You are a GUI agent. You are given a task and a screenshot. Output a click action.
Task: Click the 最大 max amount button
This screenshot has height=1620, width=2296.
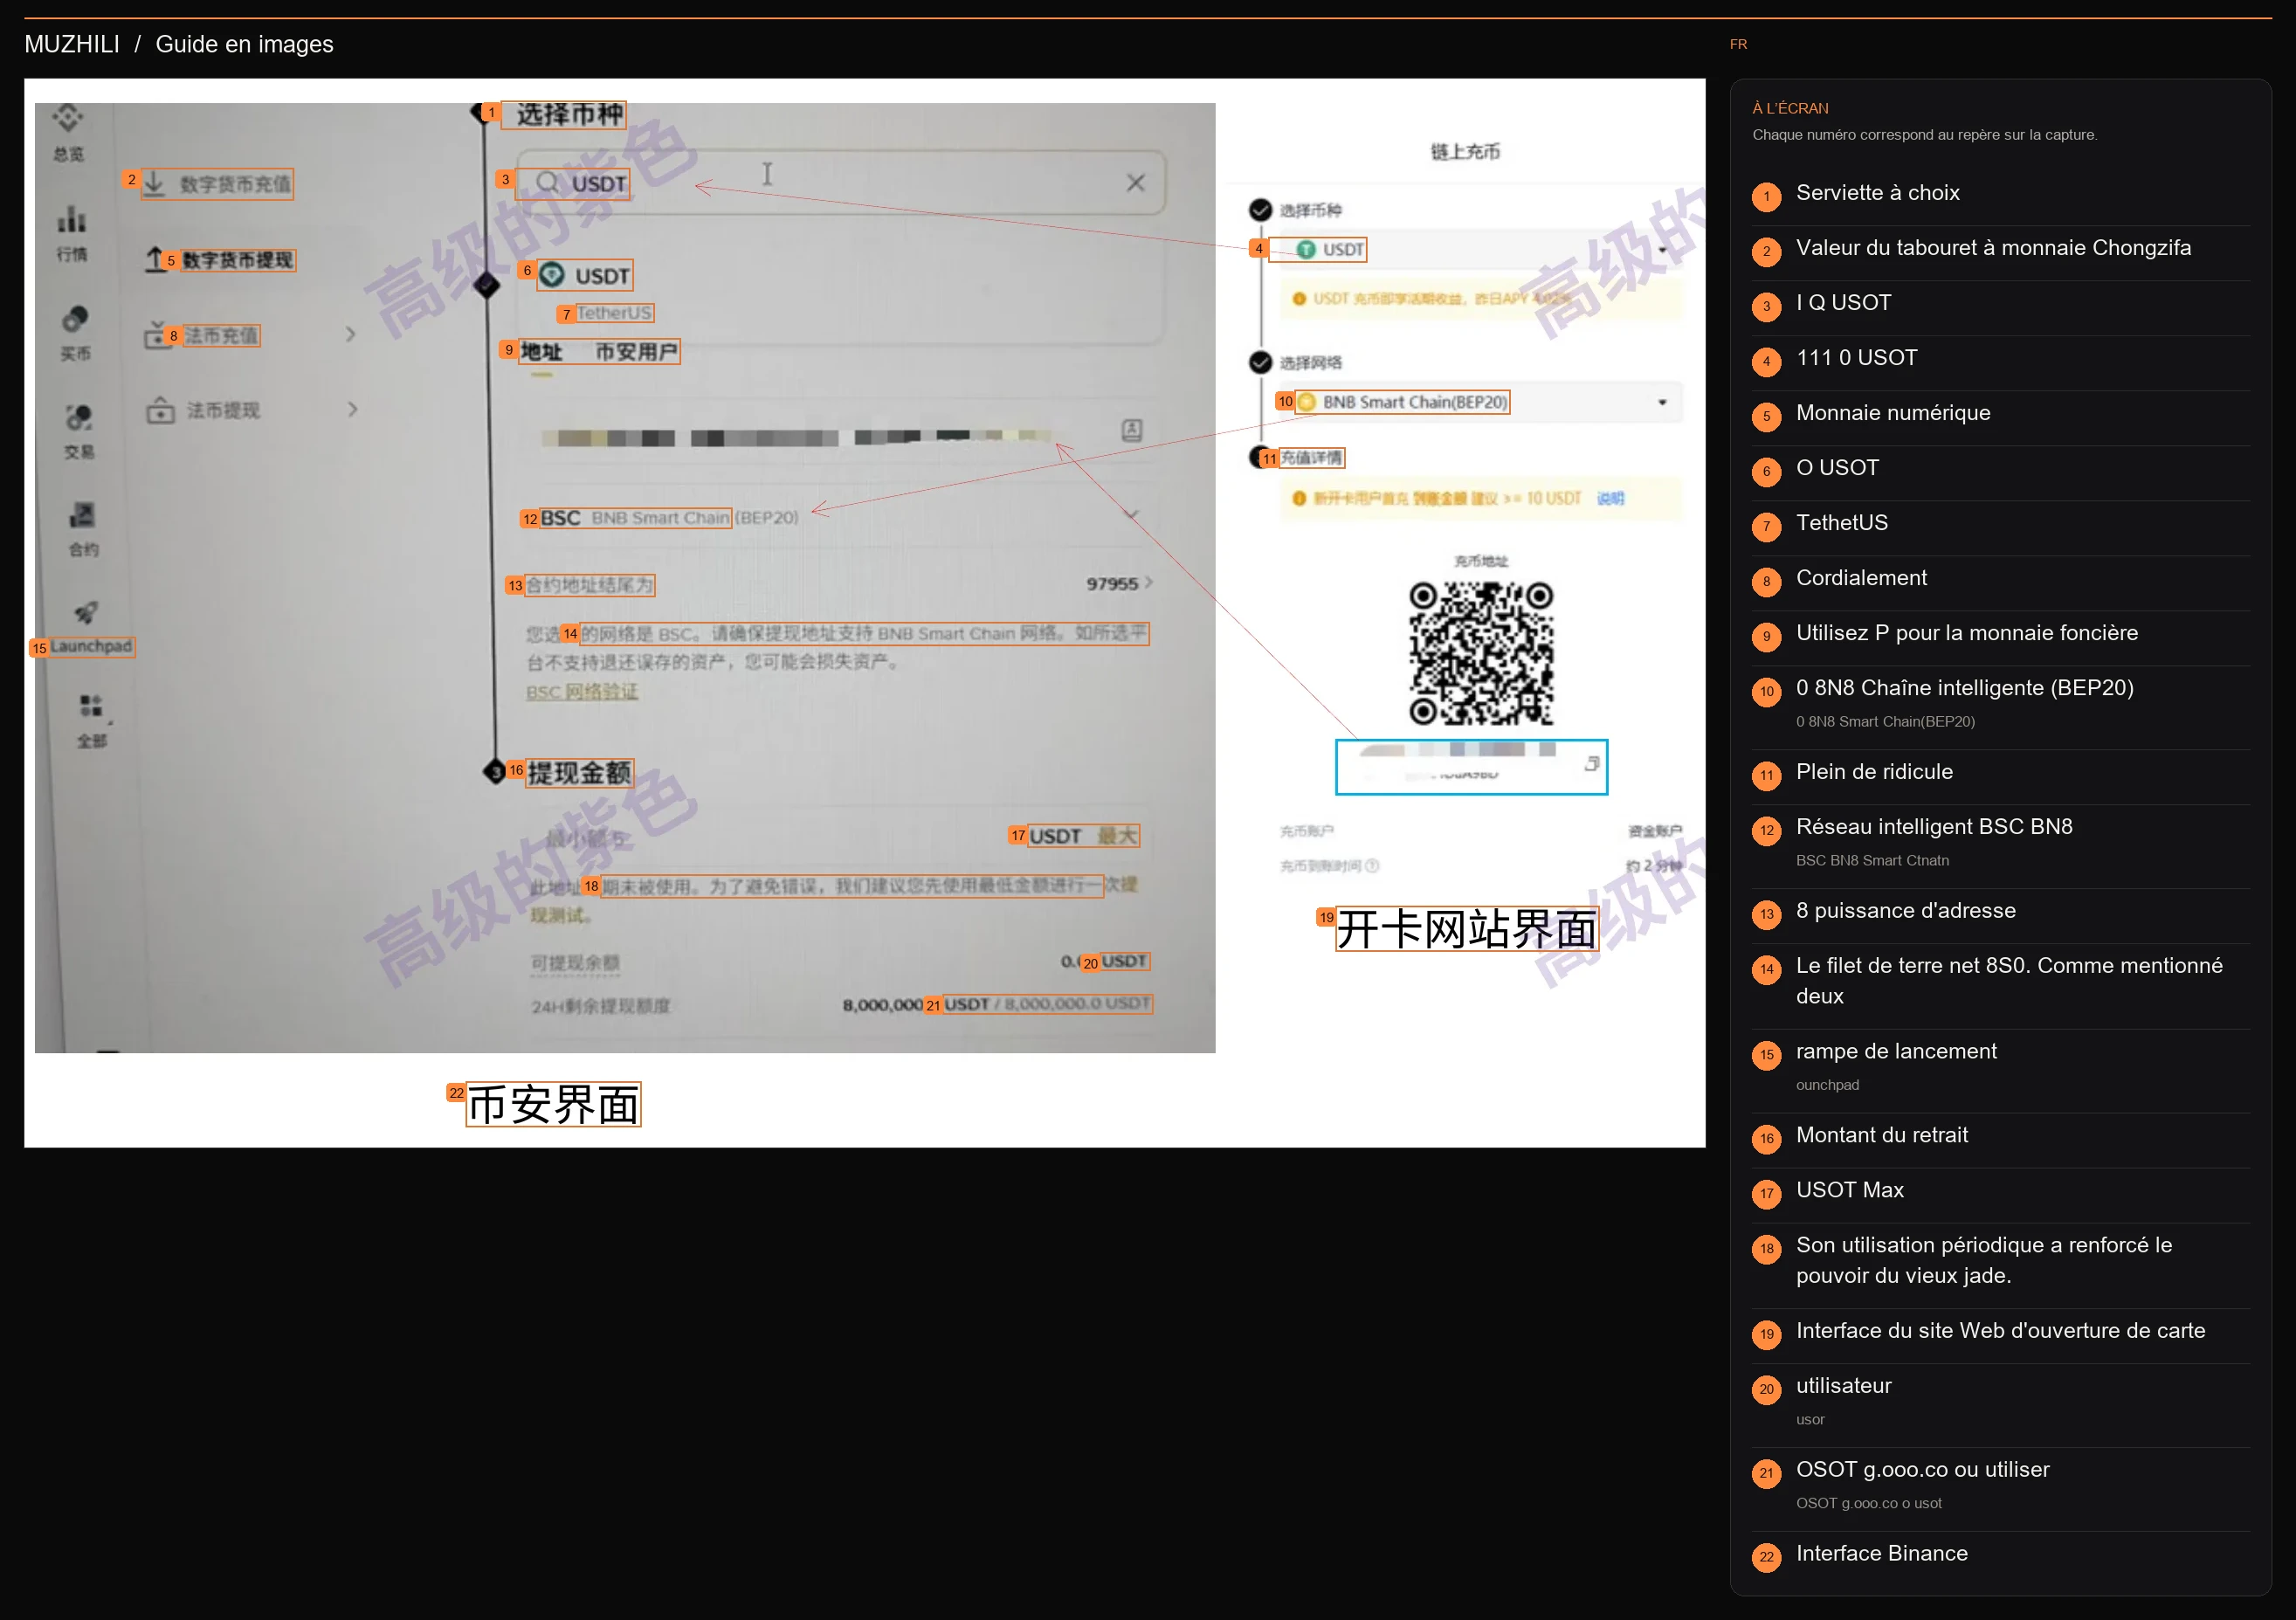coord(1117,836)
